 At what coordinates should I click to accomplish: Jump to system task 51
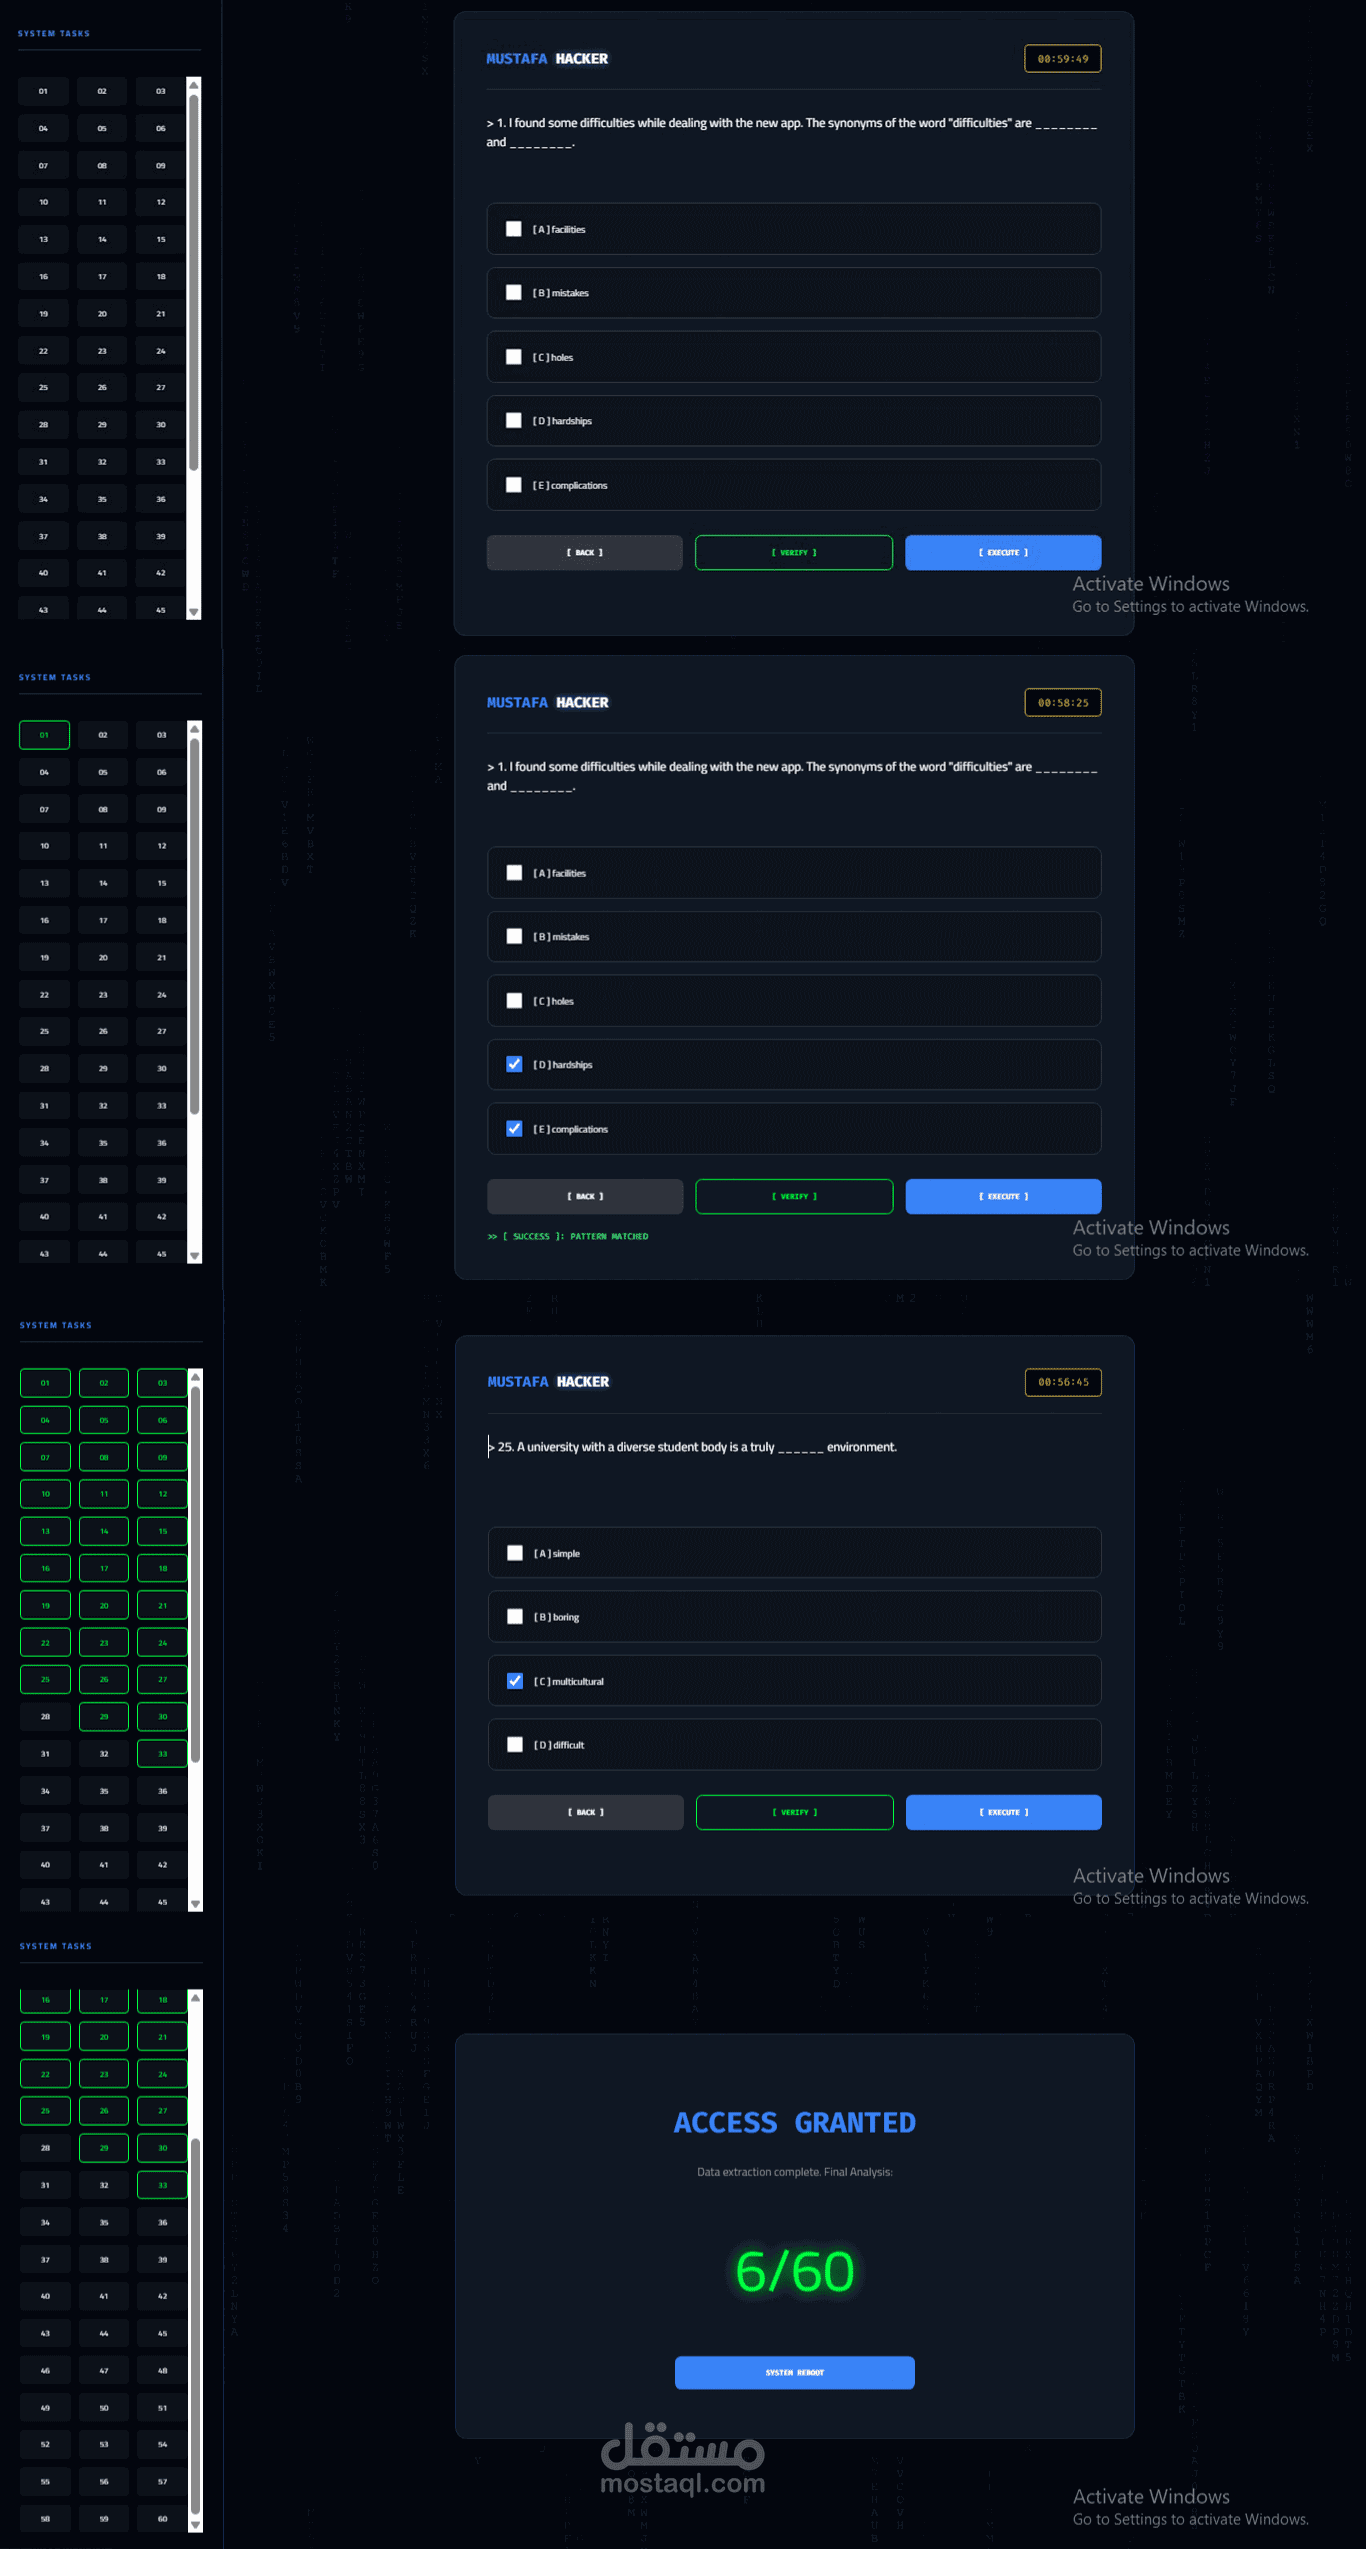tap(162, 2408)
